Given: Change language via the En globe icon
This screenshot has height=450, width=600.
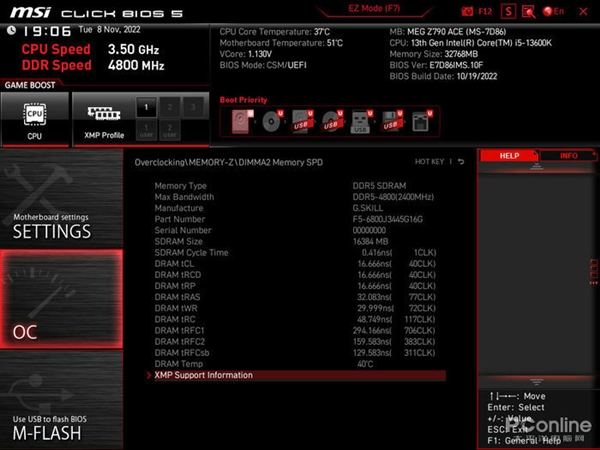Looking at the screenshot, I should (x=553, y=11).
